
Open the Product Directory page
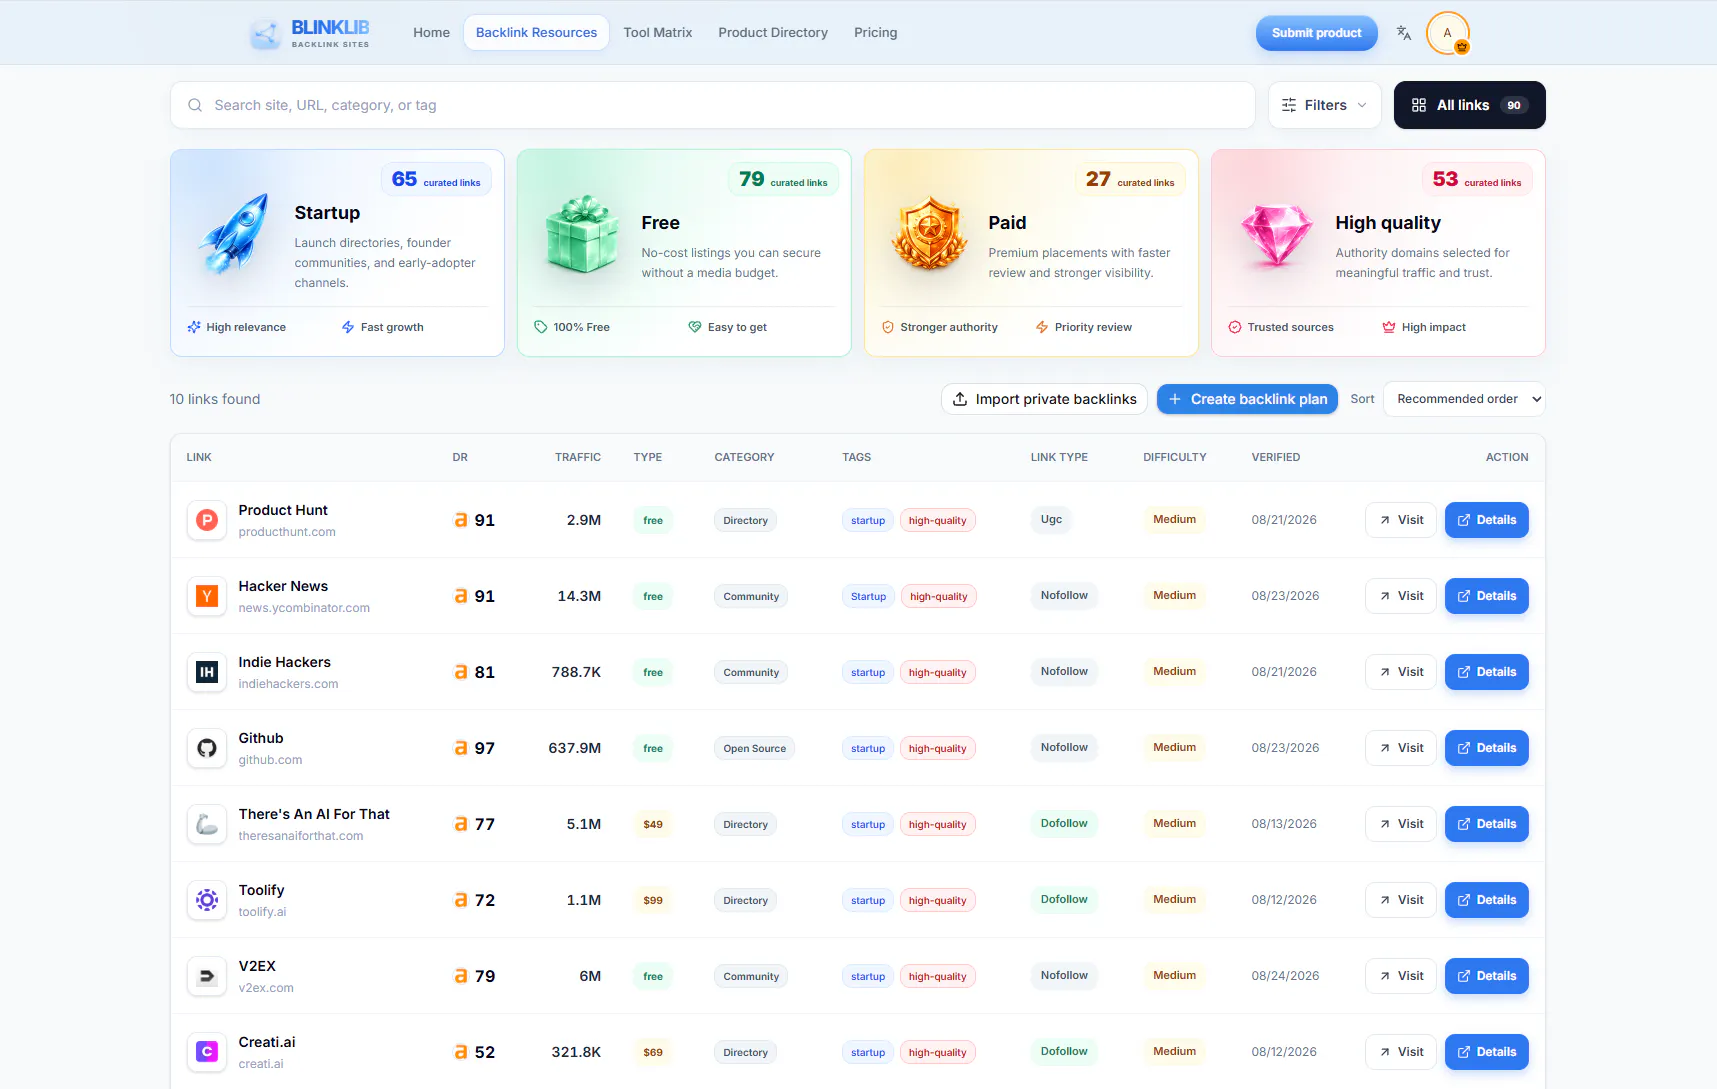coord(773,33)
